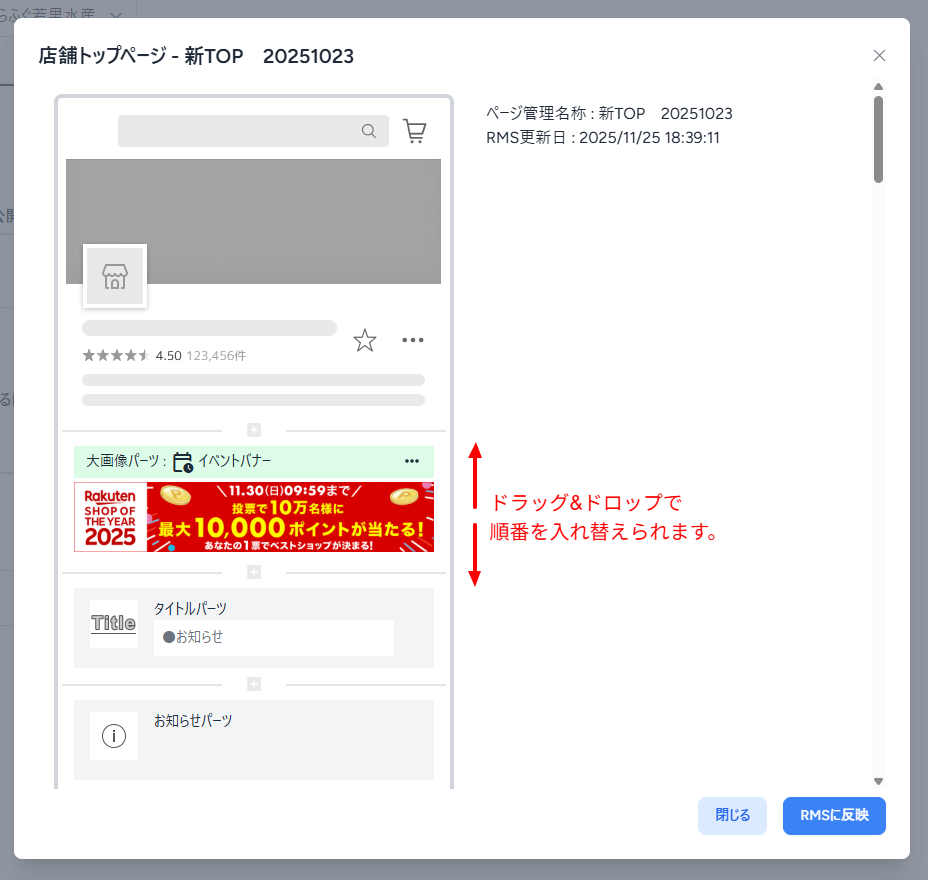
Task: Click in the preview search box
Action: tap(240, 131)
